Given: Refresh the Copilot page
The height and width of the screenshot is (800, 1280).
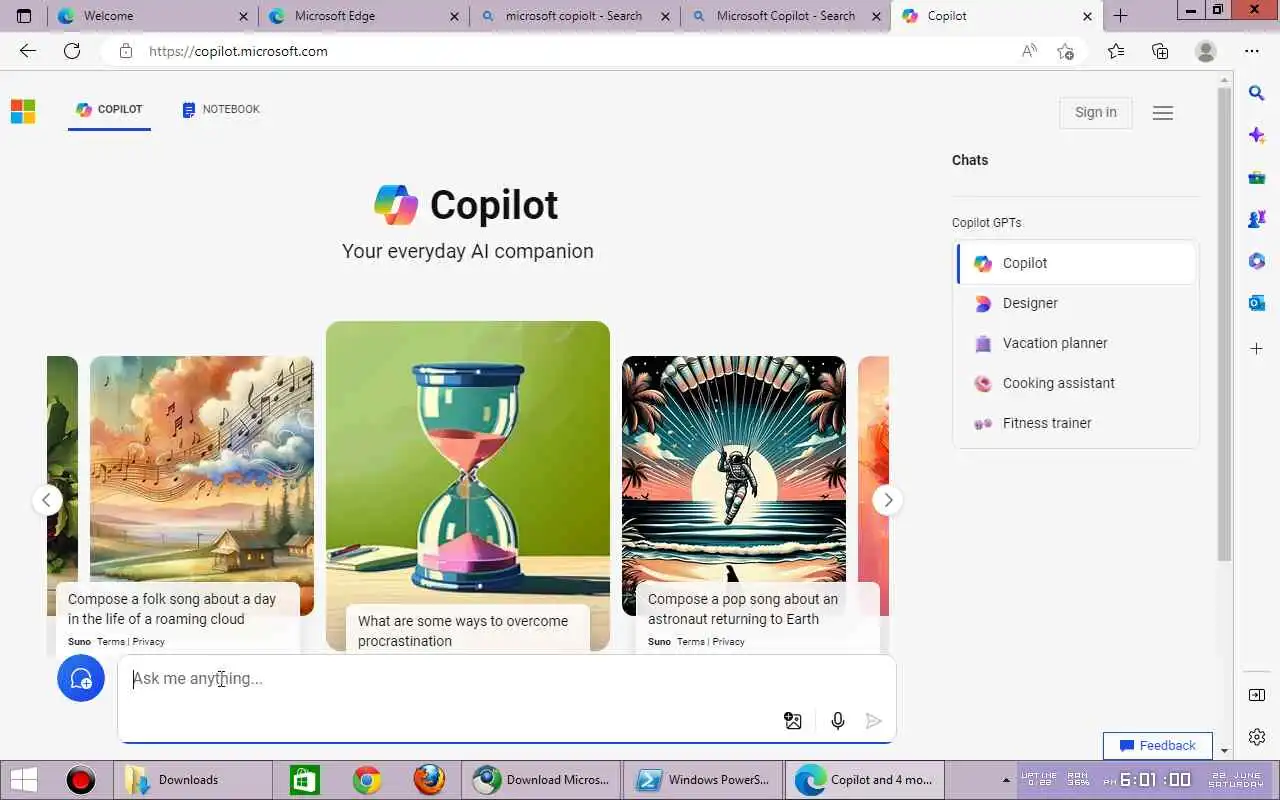Looking at the screenshot, I should [72, 51].
